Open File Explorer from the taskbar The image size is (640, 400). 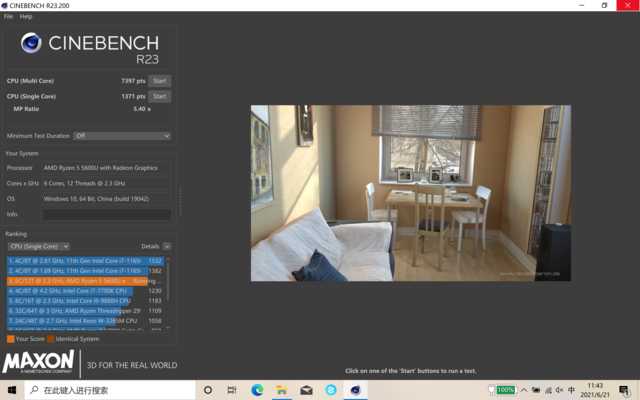click(x=282, y=390)
